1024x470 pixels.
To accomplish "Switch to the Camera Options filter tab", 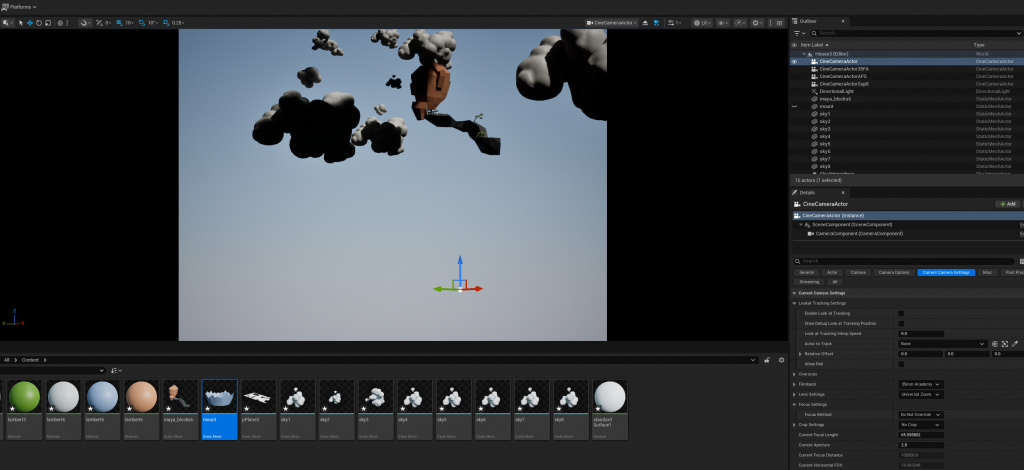I will pyautogui.click(x=893, y=272).
